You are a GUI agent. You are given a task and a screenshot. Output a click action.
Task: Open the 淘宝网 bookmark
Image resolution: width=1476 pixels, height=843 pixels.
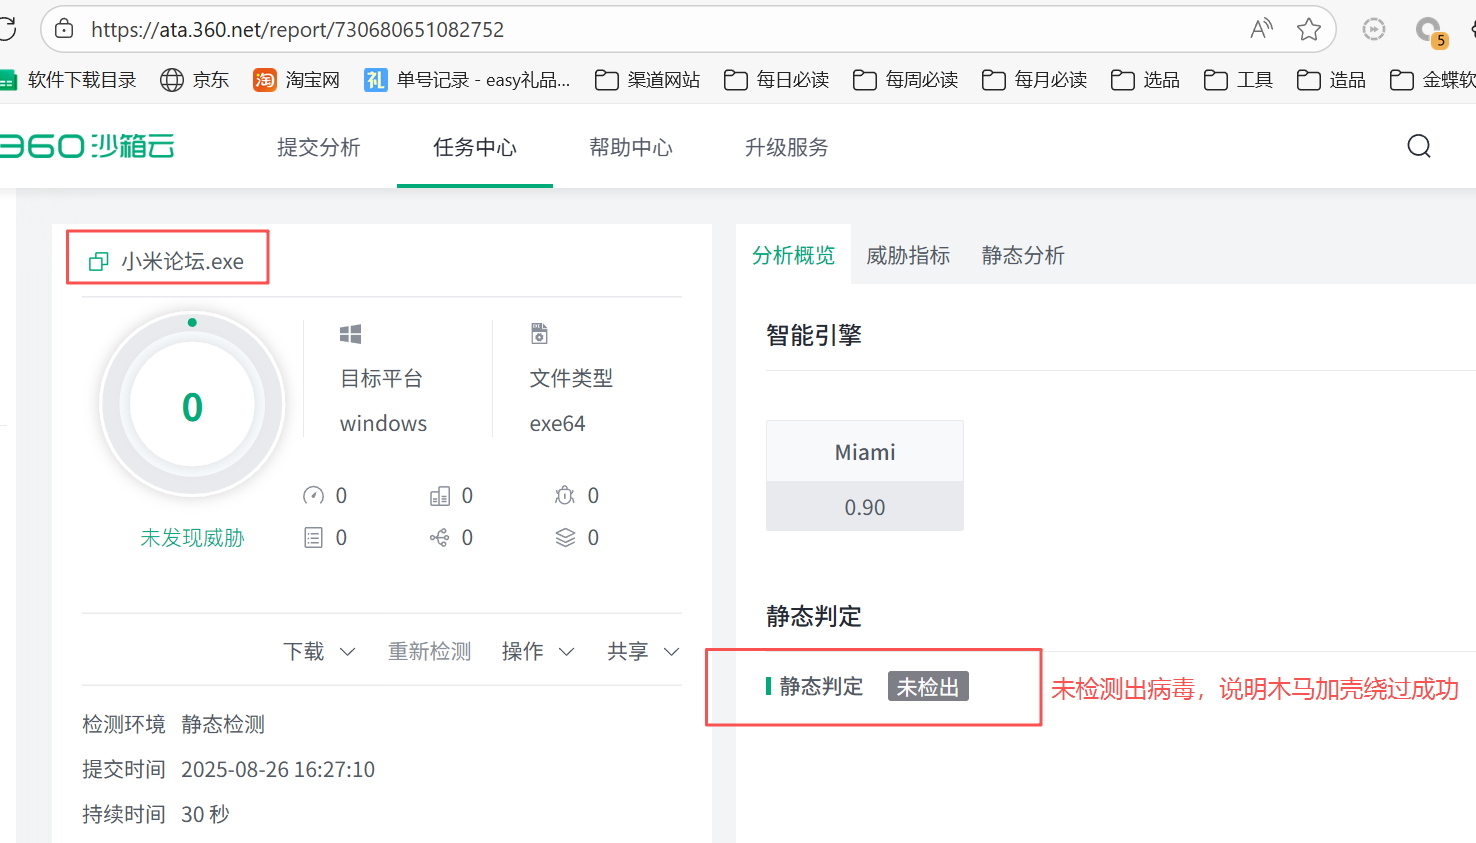coord(297,80)
